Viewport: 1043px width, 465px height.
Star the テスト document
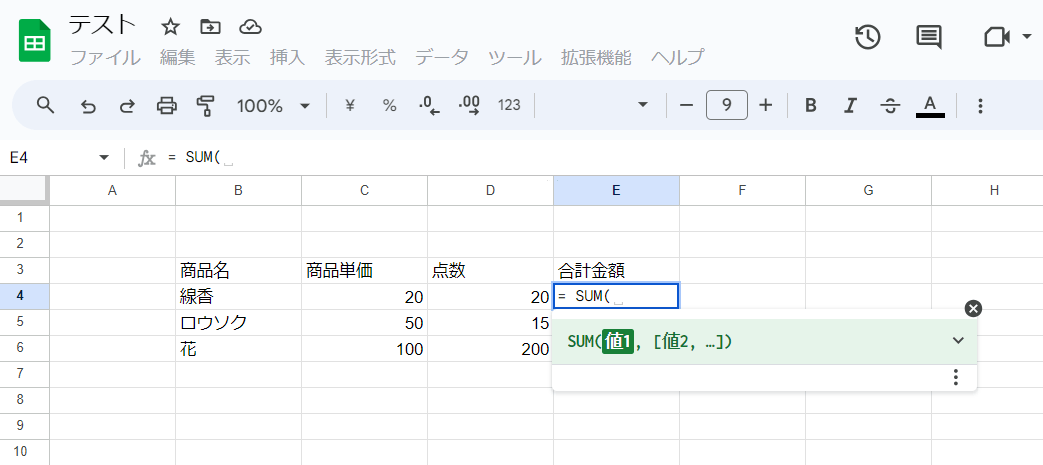pos(170,26)
